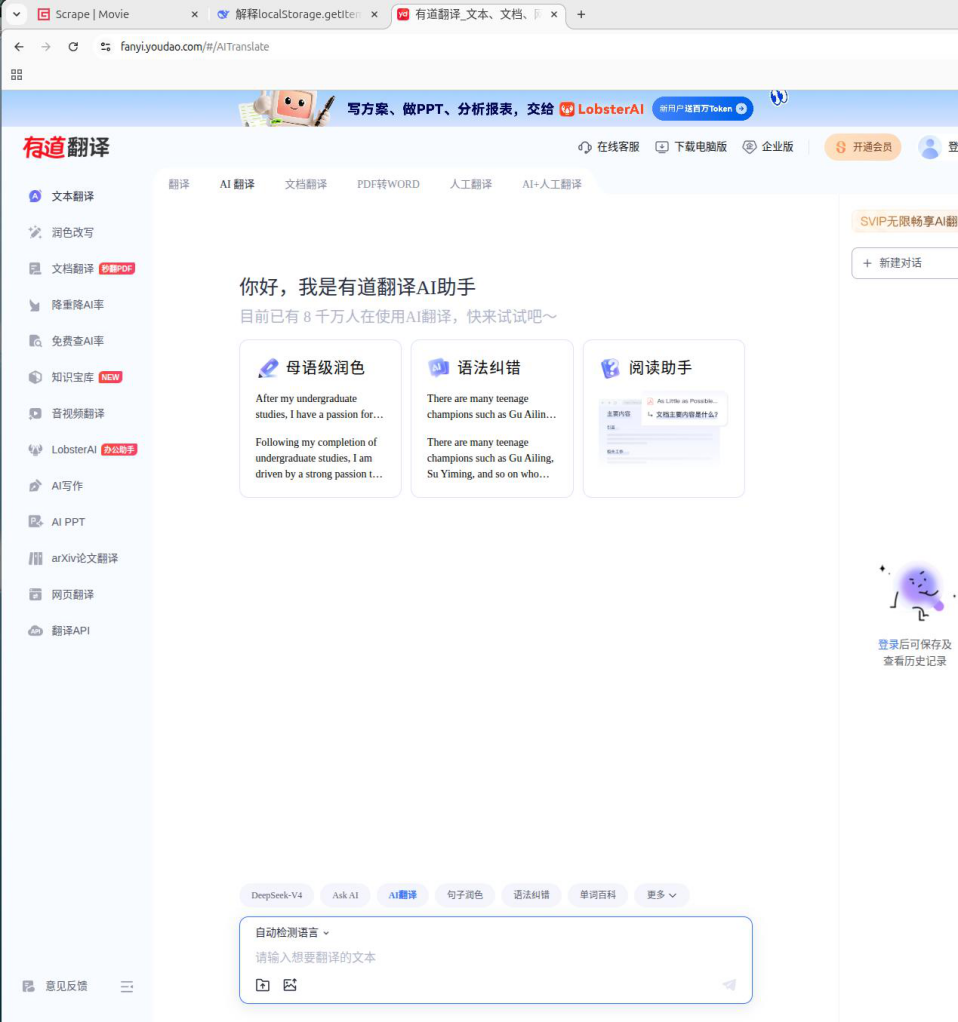This screenshot has width=958, height=1022.
Task: Open 文本翻译 in the sidebar
Action: click(62, 196)
